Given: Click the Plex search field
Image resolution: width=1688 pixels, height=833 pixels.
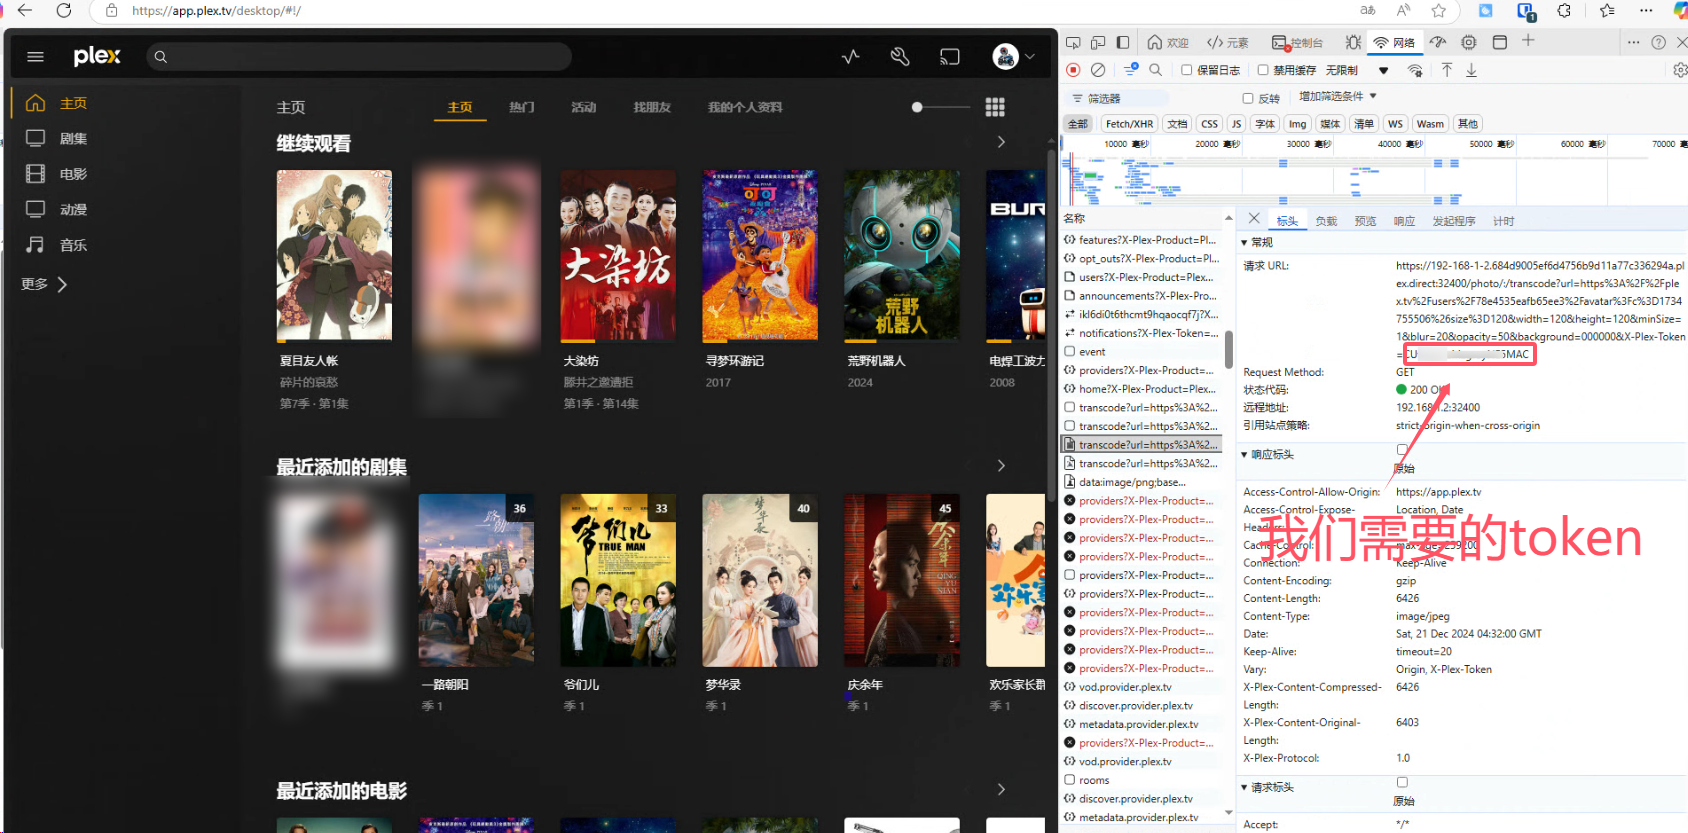Looking at the screenshot, I should [359, 57].
